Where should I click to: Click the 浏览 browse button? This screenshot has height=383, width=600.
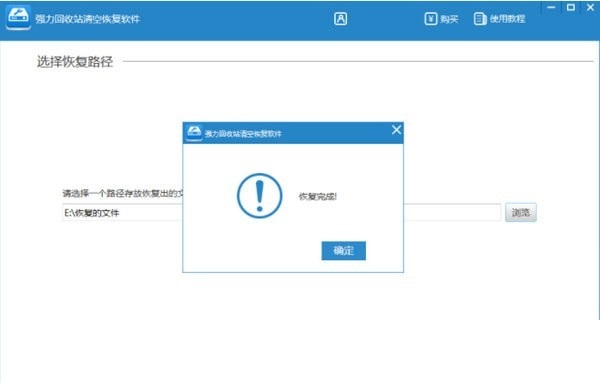point(521,212)
